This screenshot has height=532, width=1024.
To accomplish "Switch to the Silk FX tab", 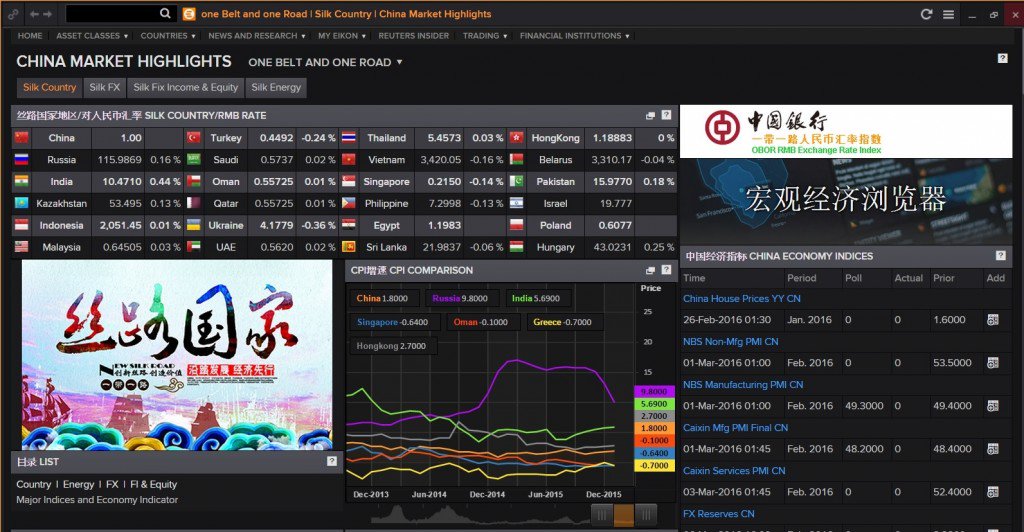I will pyautogui.click(x=104, y=87).
